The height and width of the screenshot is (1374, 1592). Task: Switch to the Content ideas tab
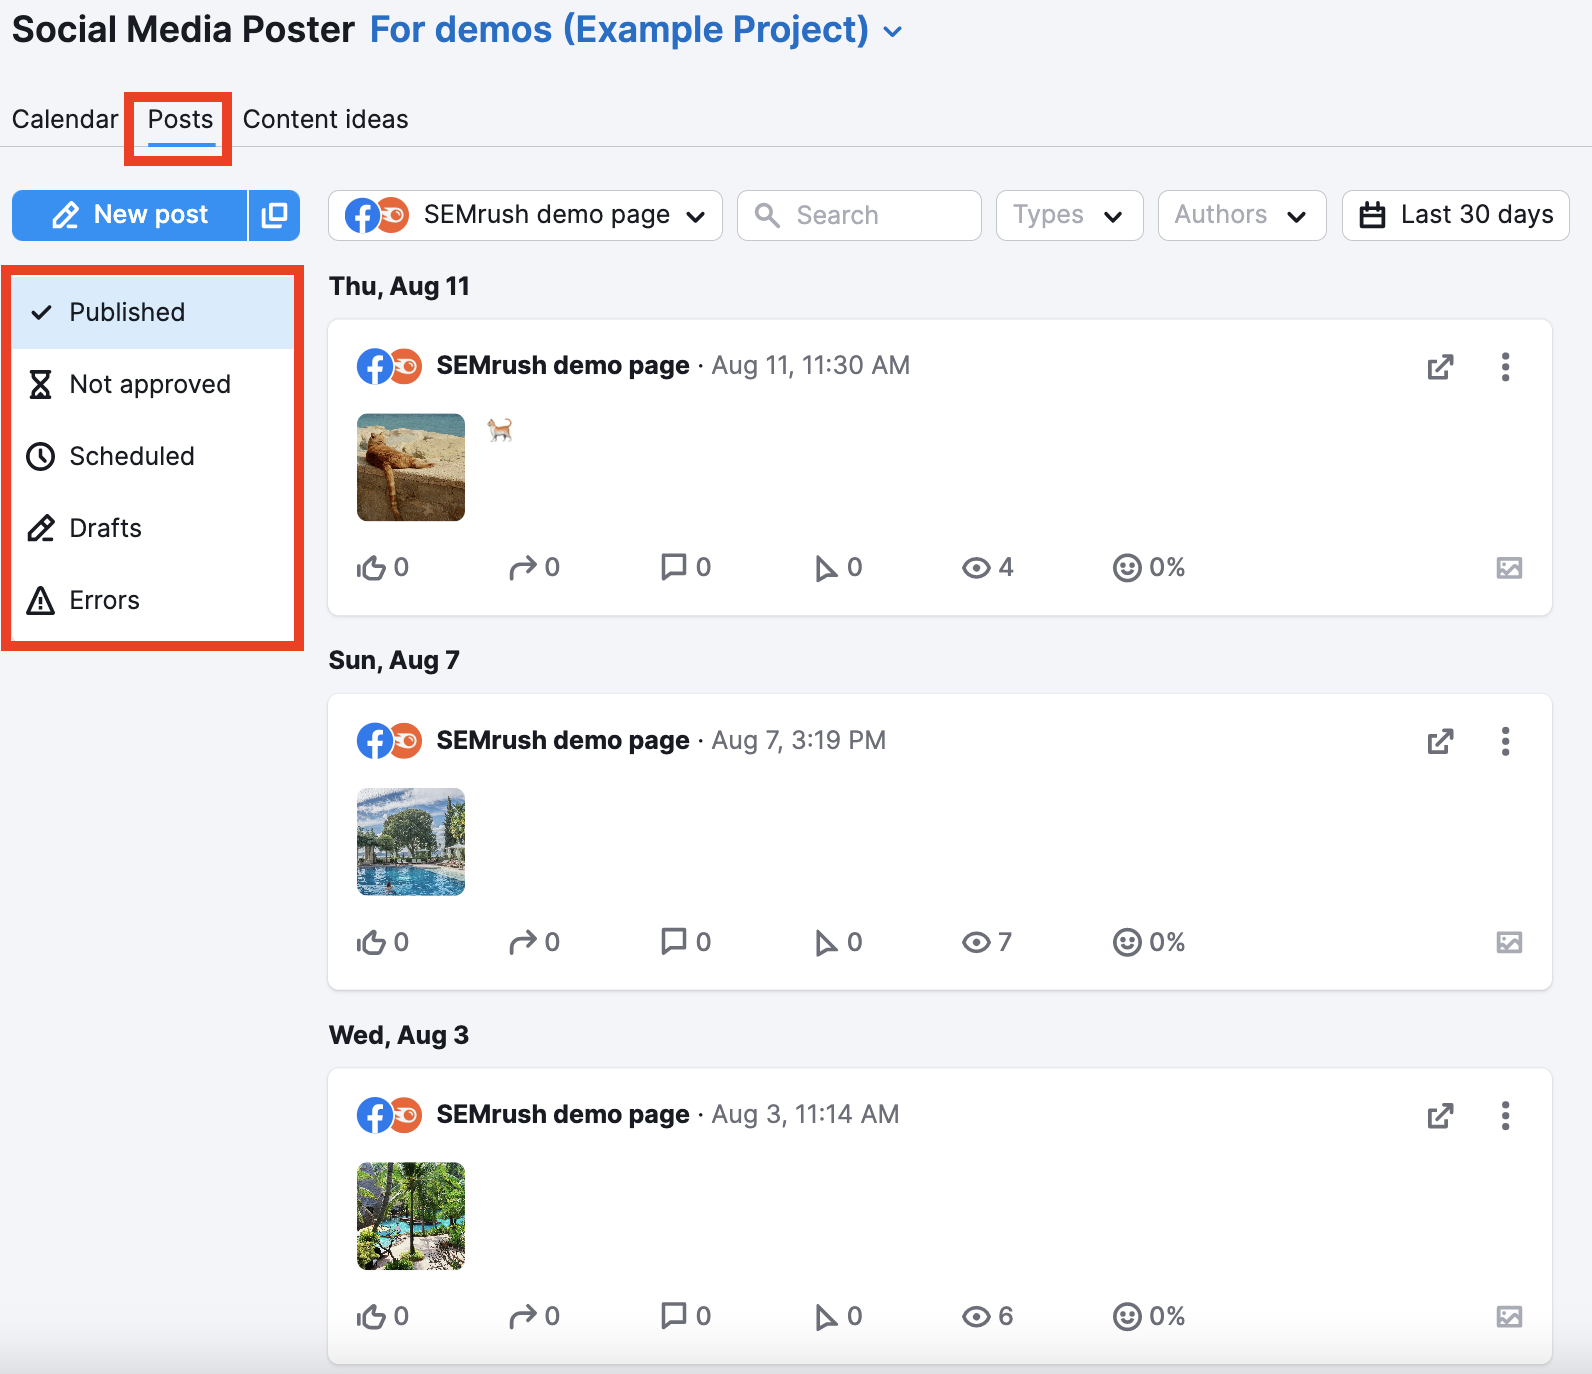325,119
